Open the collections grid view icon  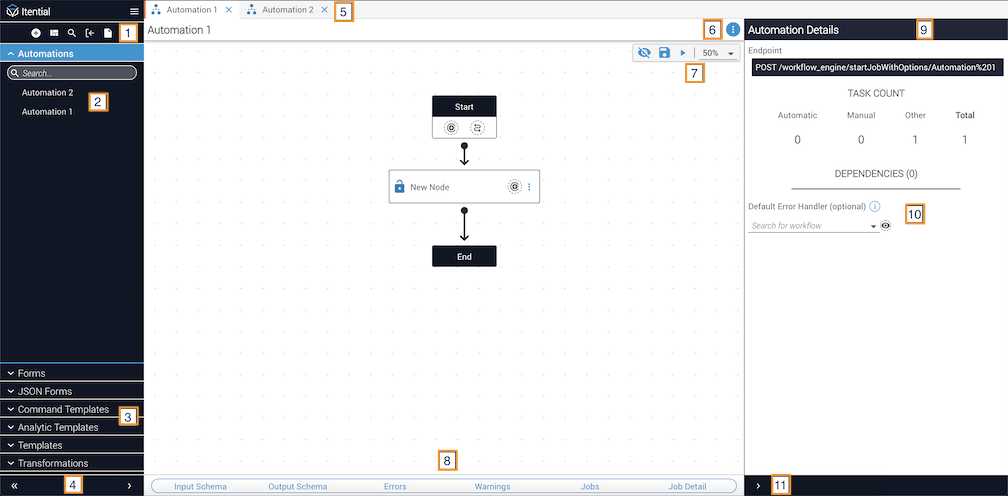click(54, 33)
